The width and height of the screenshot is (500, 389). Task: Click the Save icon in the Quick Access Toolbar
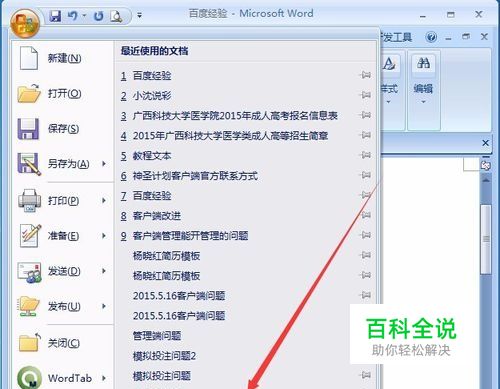(x=55, y=16)
